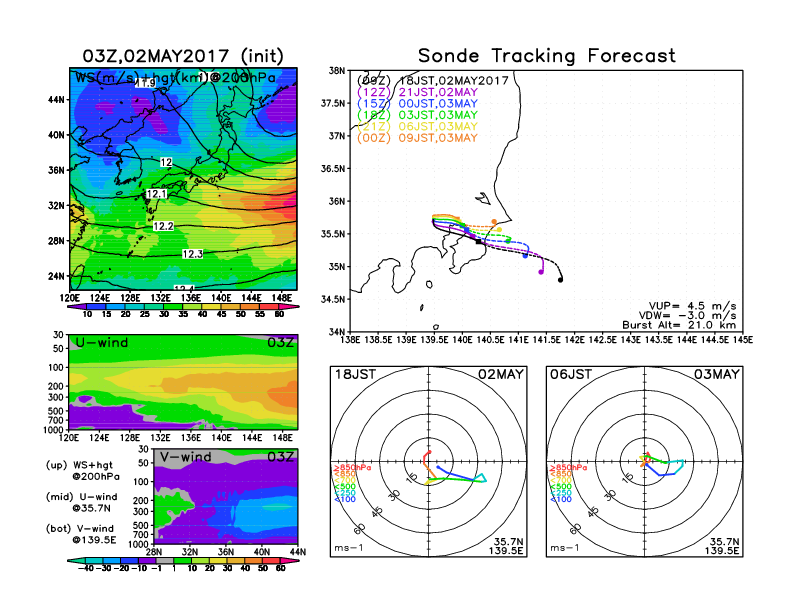
Task: Click the '(up) WS+hgt @200hPa' description
Action: [x=82, y=471]
